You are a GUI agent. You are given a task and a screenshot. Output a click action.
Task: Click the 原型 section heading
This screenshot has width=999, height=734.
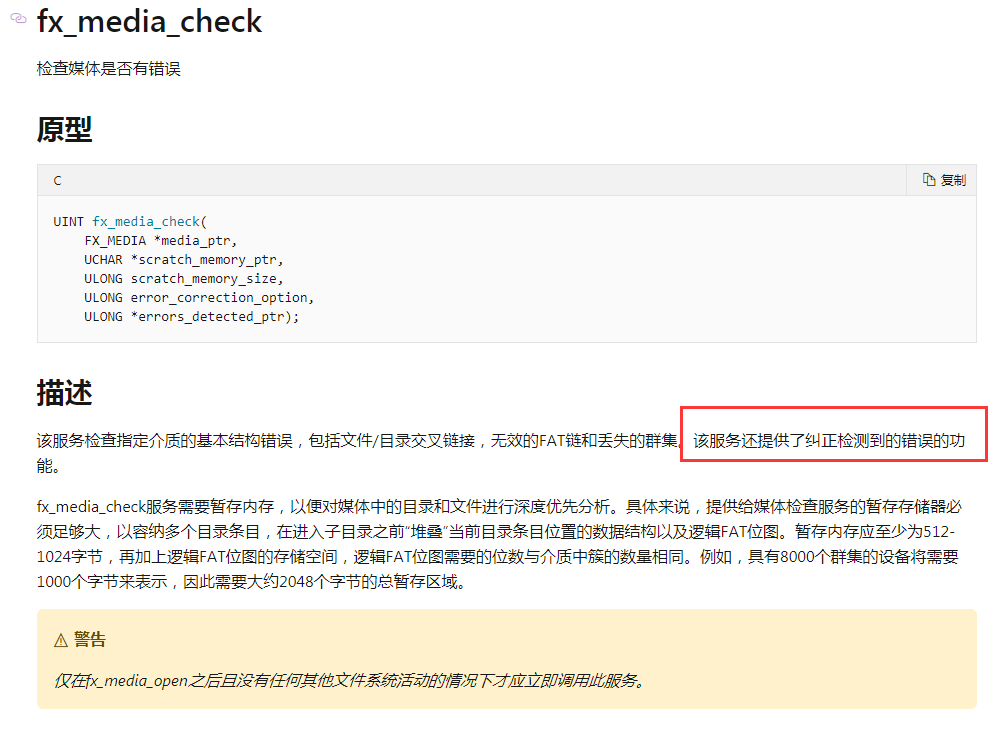pyautogui.click(x=64, y=129)
